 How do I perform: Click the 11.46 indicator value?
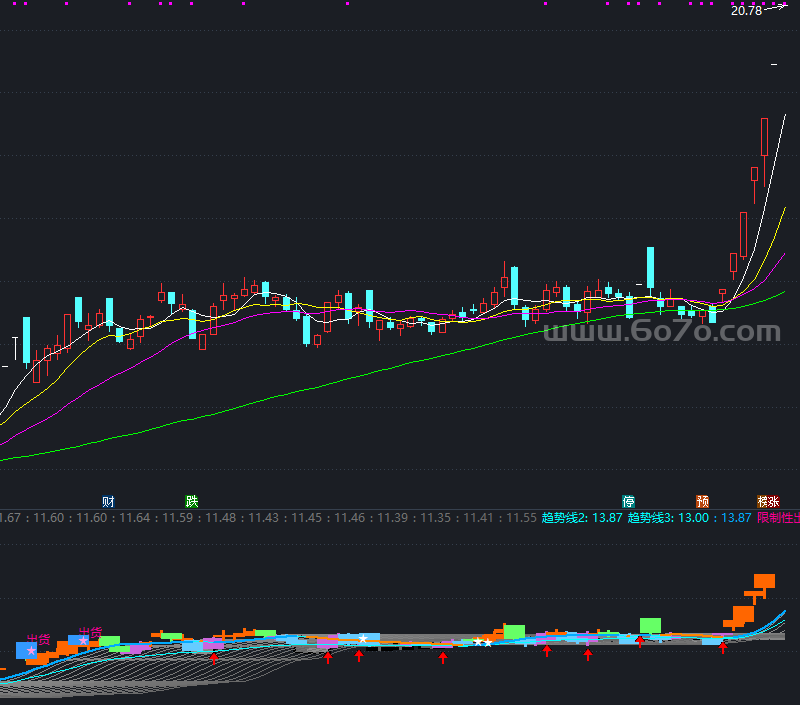point(349,518)
